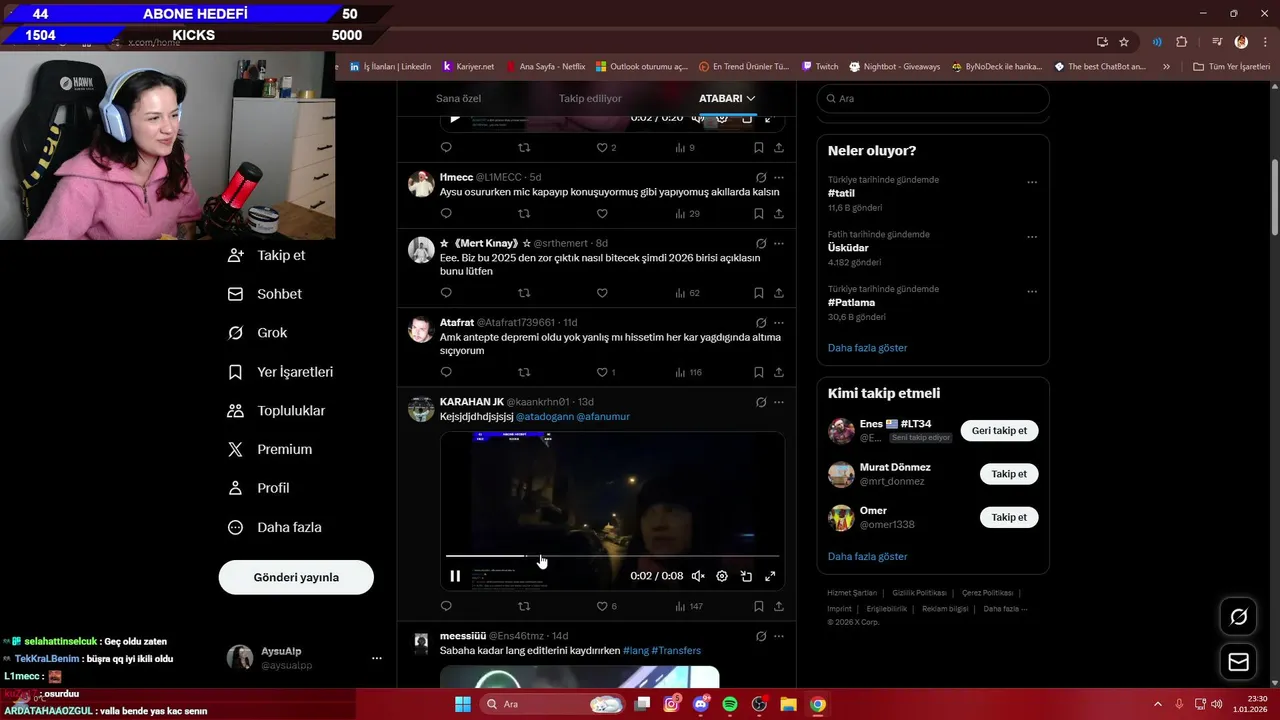The height and width of the screenshot is (720, 1280).
Task: Open Instagram from the taskbar
Action: point(672,704)
